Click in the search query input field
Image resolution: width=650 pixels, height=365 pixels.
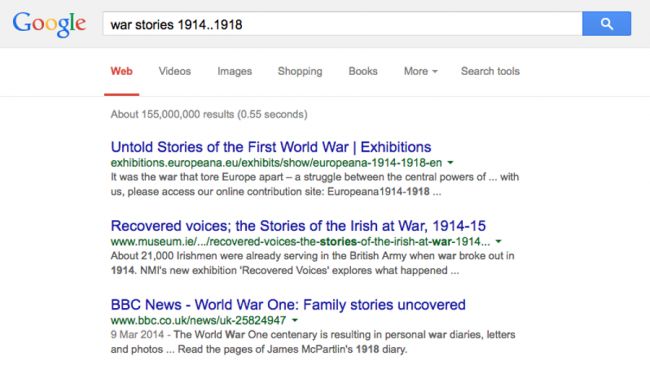click(x=342, y=24)
